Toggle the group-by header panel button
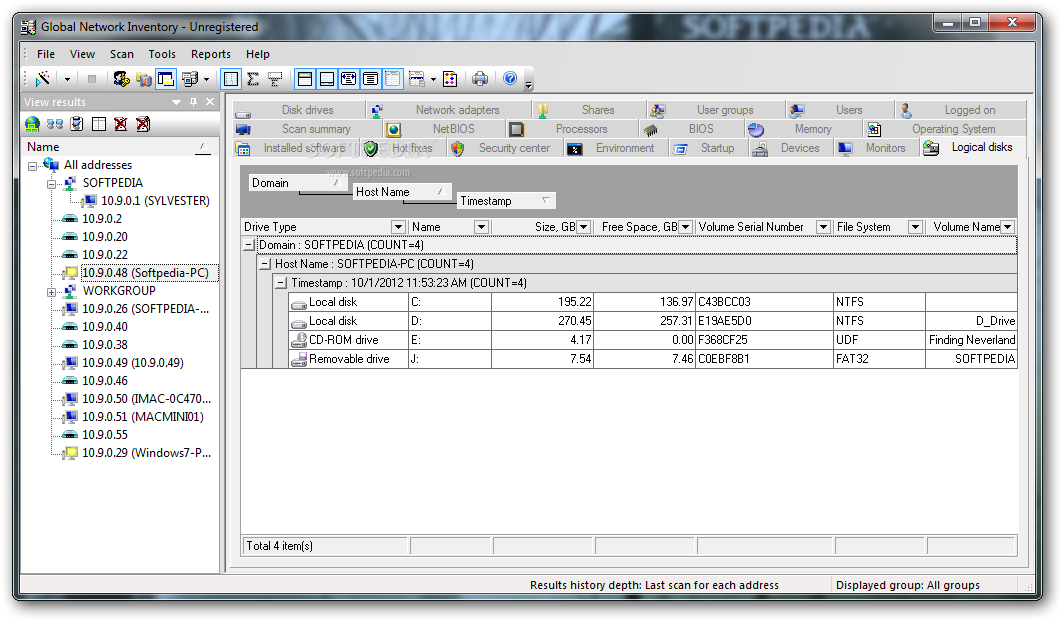 pos(305,79)
